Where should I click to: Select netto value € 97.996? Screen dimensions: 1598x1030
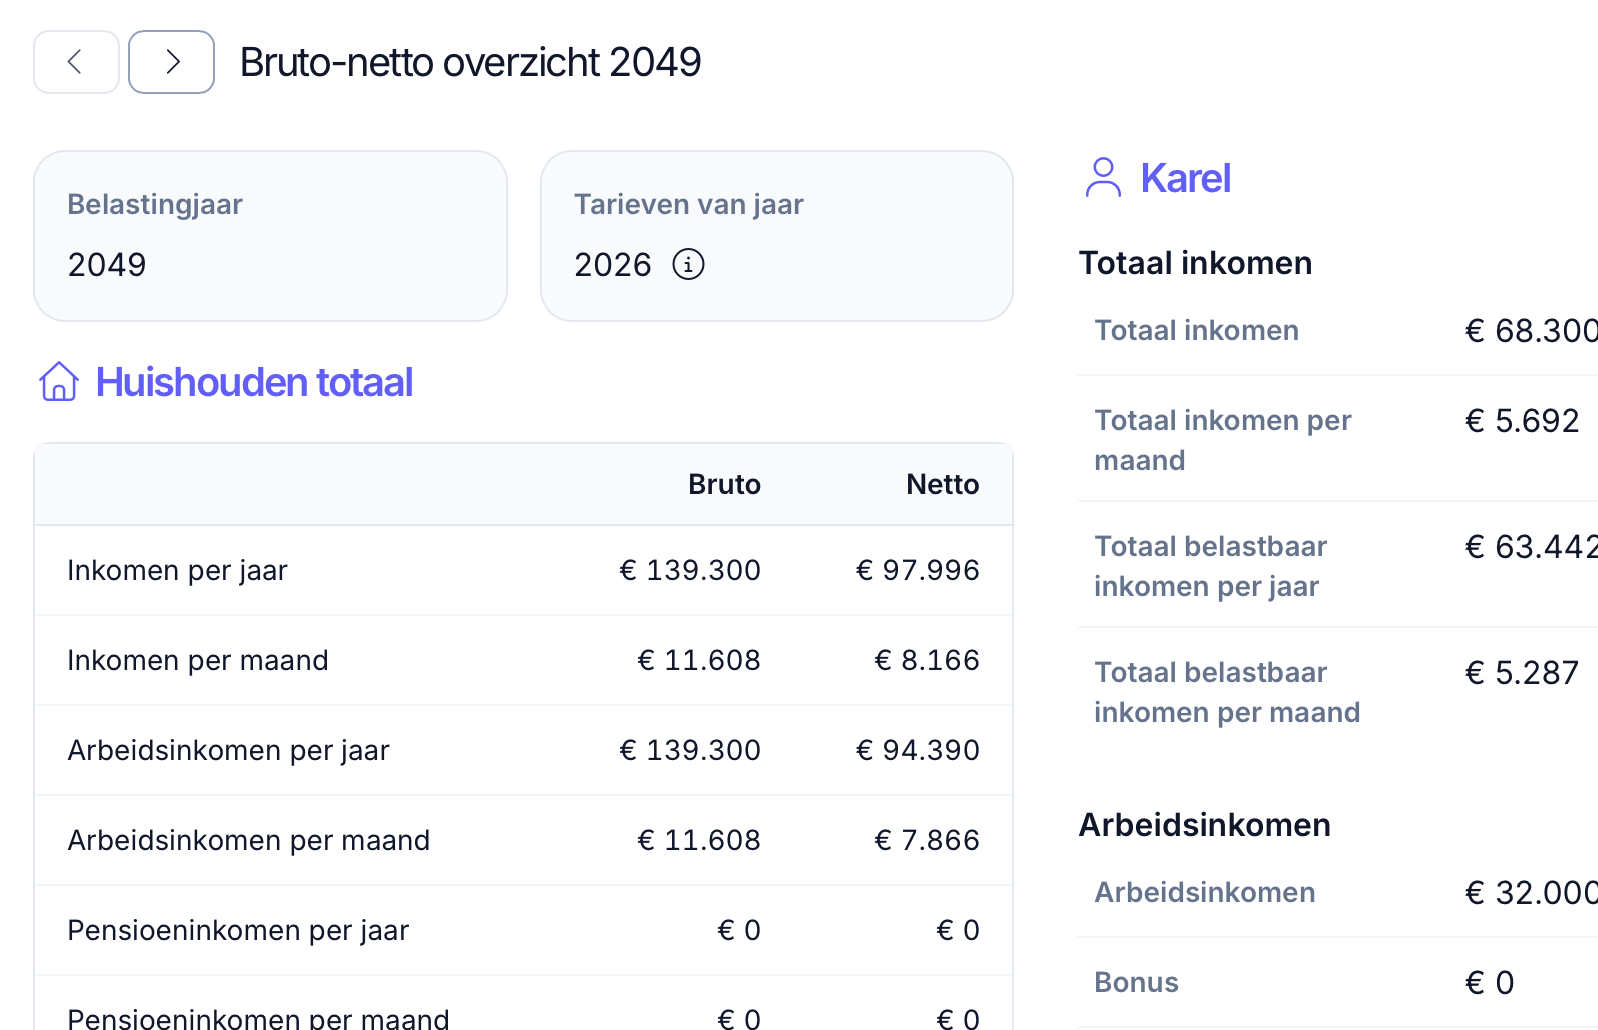918,570
